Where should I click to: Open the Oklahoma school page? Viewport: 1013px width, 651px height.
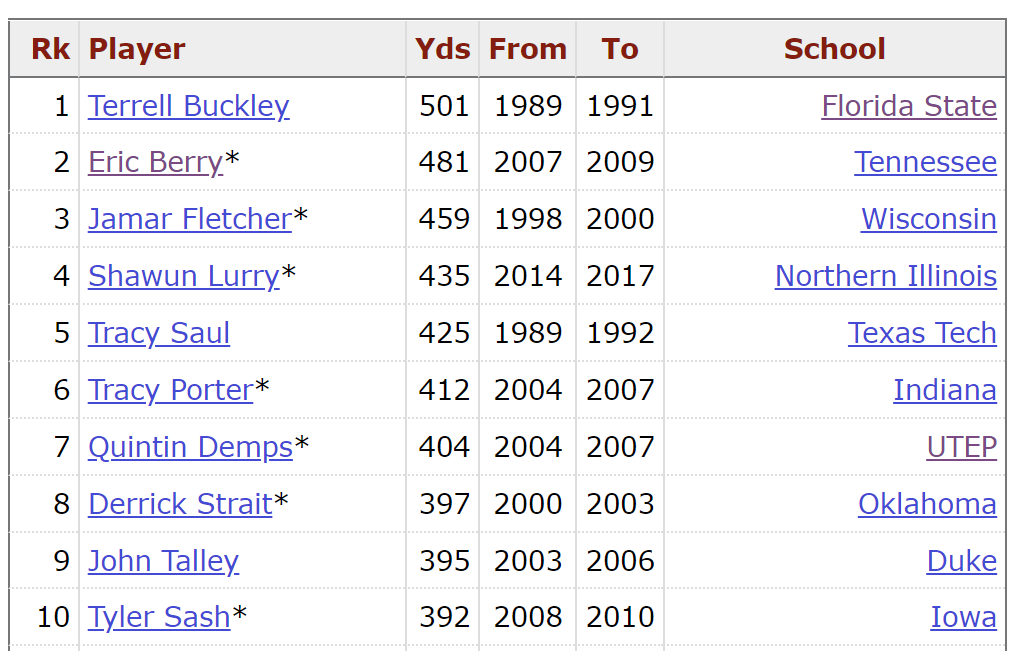point(928,504)
